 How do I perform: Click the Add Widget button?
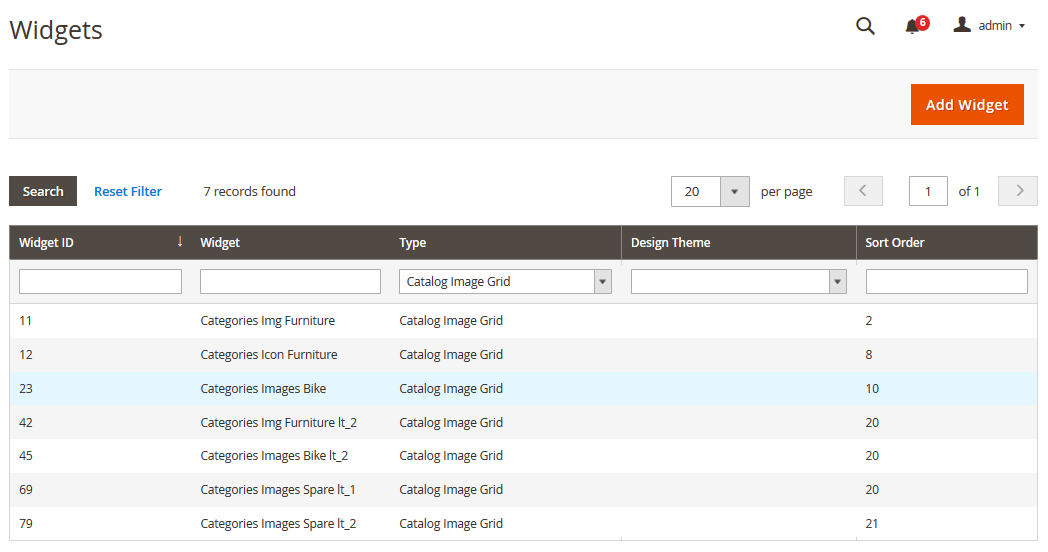967,104
